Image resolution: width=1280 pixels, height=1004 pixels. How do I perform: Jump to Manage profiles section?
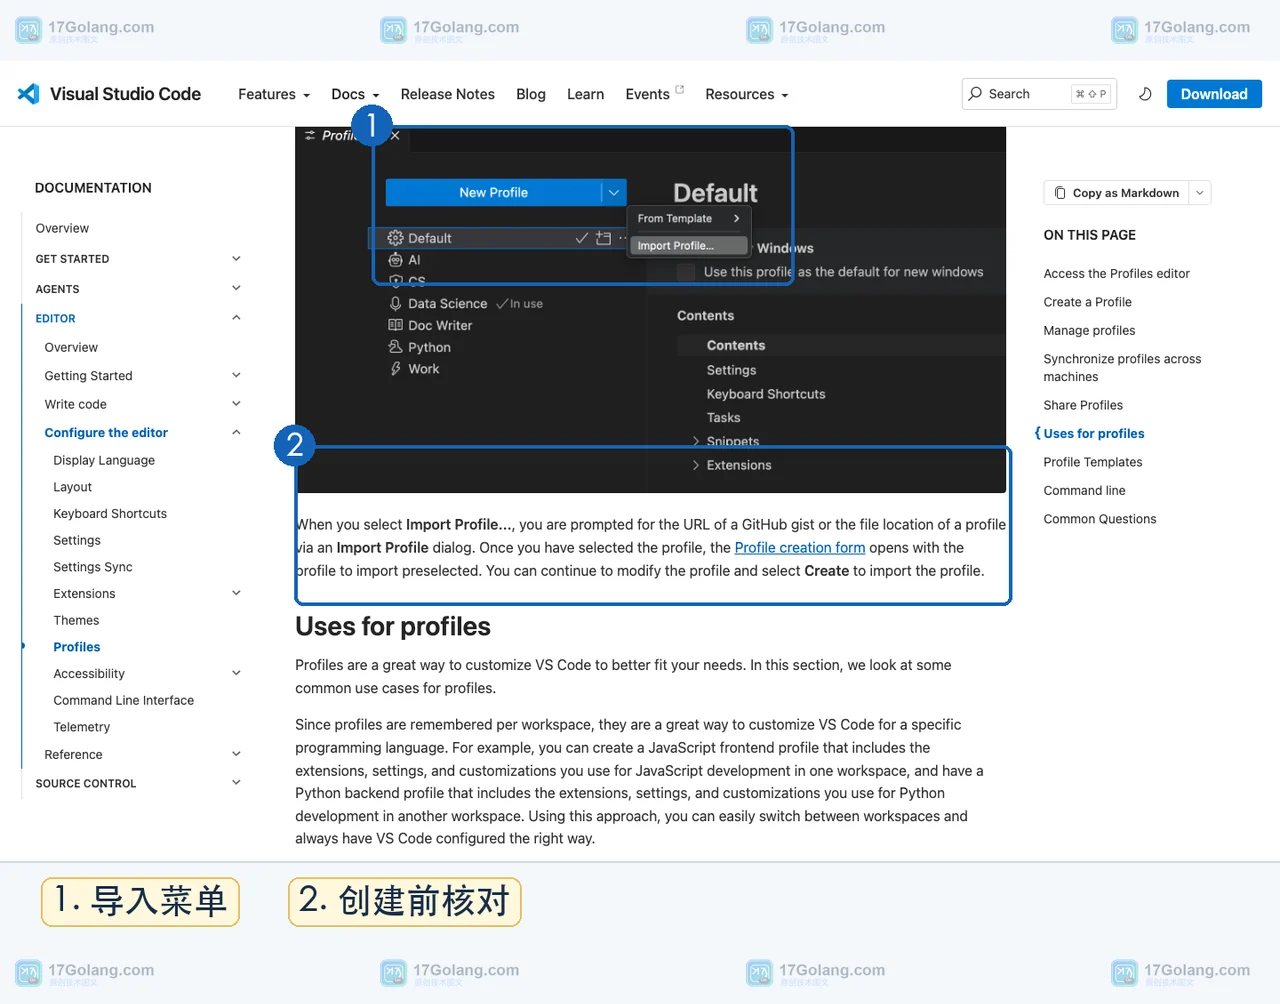pos(1089,331)
